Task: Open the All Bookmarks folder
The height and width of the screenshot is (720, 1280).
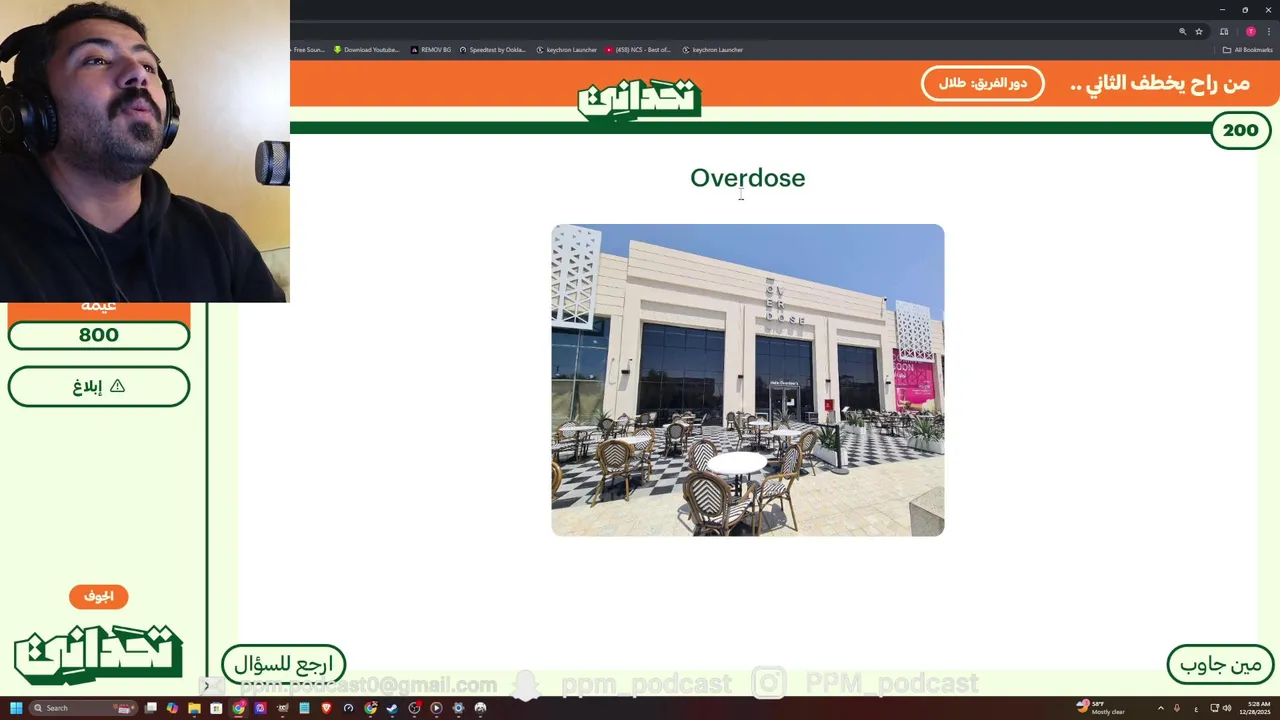Action: click(1247, 50)
